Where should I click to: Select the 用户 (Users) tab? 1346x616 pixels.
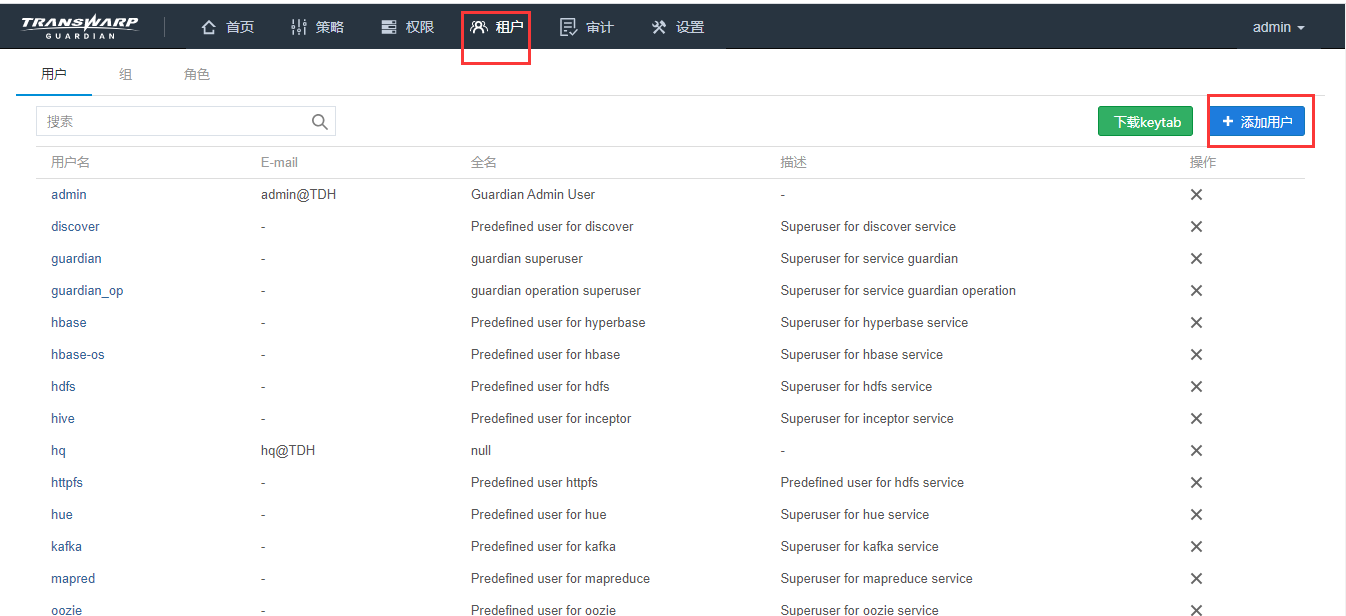(54, 73)
